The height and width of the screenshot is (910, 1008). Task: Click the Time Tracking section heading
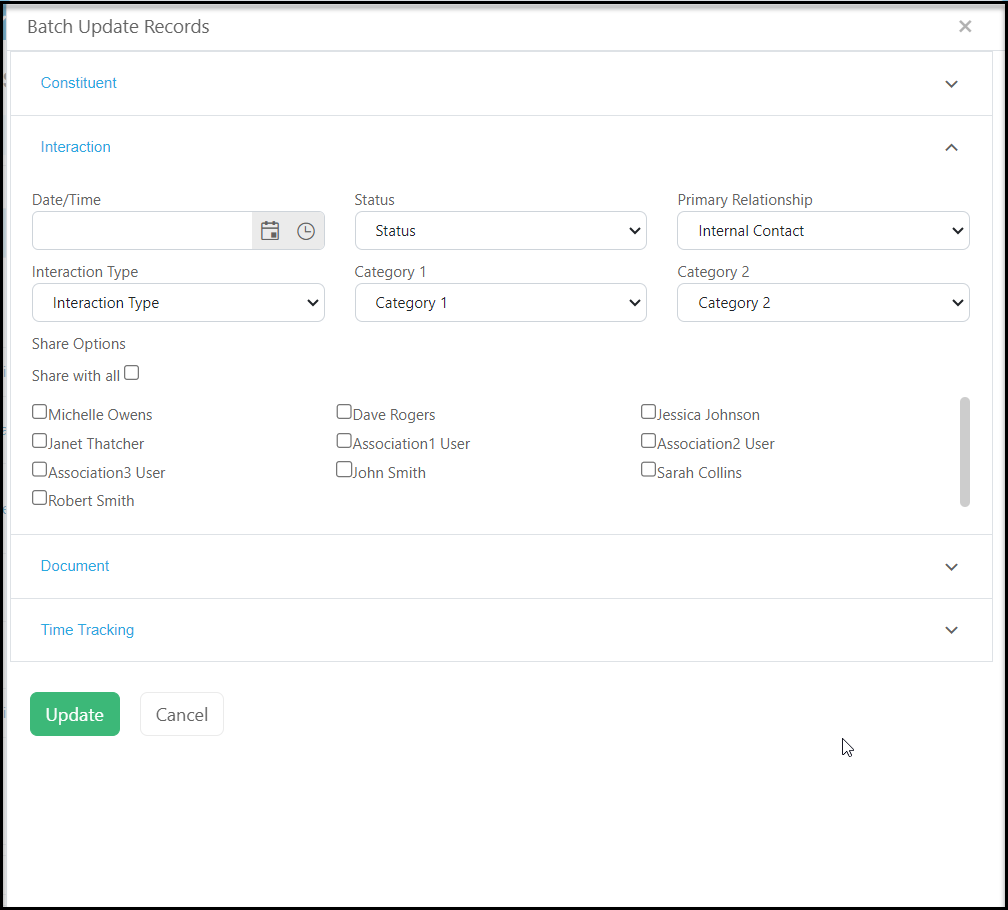87,630
